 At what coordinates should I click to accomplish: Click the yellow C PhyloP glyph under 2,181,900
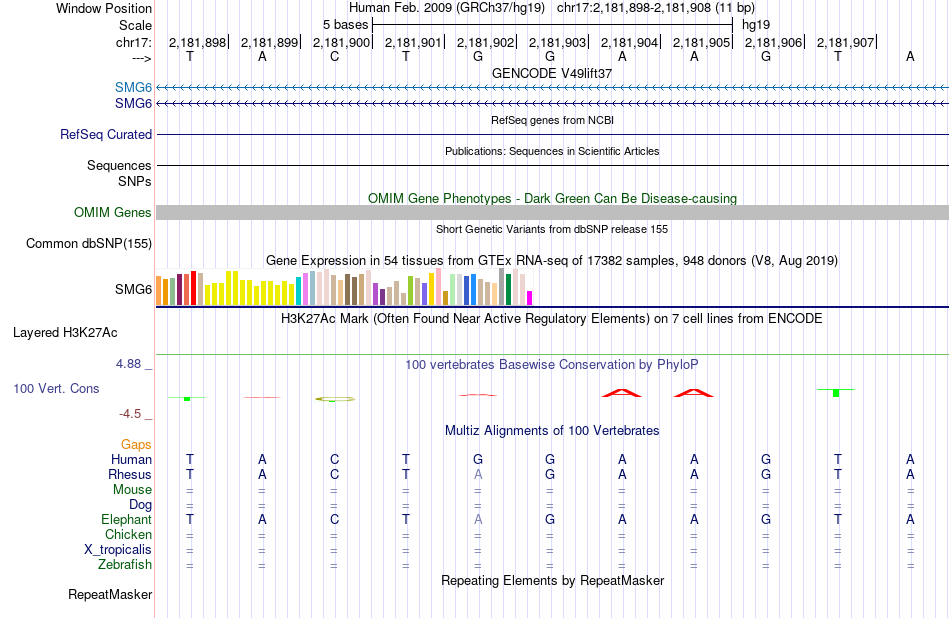click(x=334, y=399)
